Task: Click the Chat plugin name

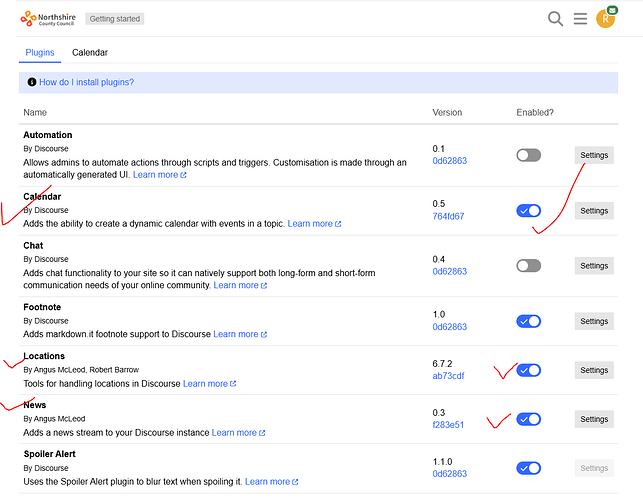Action: (x=33, y=246)
